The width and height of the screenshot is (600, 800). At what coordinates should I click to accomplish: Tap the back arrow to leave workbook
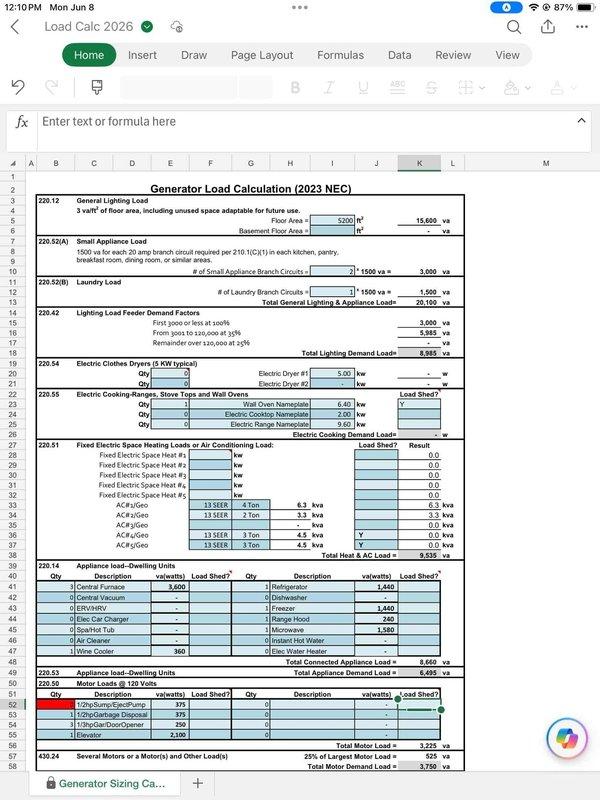click(x=15, y=27)
